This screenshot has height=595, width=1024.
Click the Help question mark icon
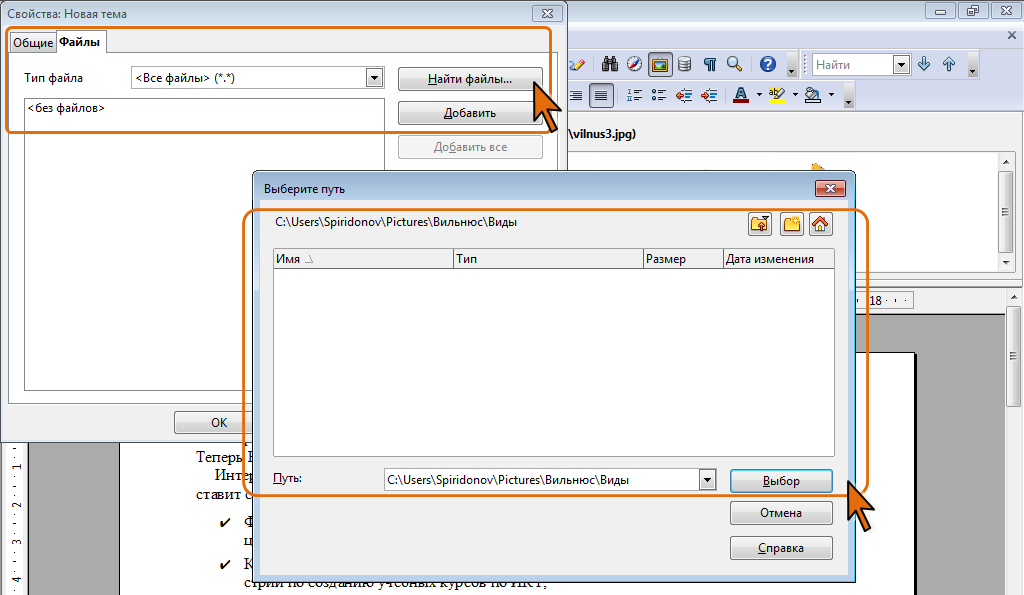(x=767, y=64)
